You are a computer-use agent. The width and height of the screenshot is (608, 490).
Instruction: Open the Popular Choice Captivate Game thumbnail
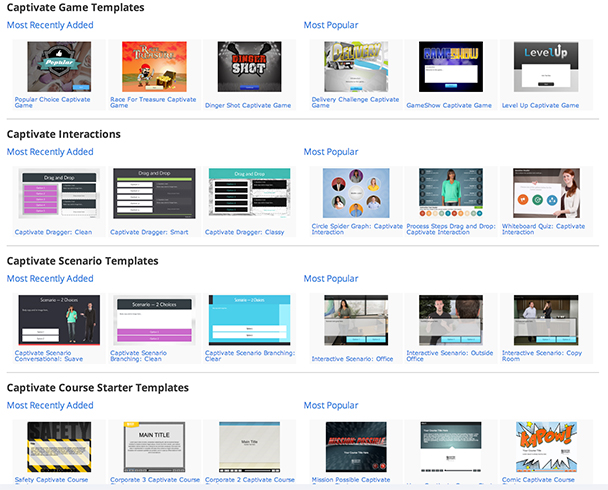coord(52,67)
